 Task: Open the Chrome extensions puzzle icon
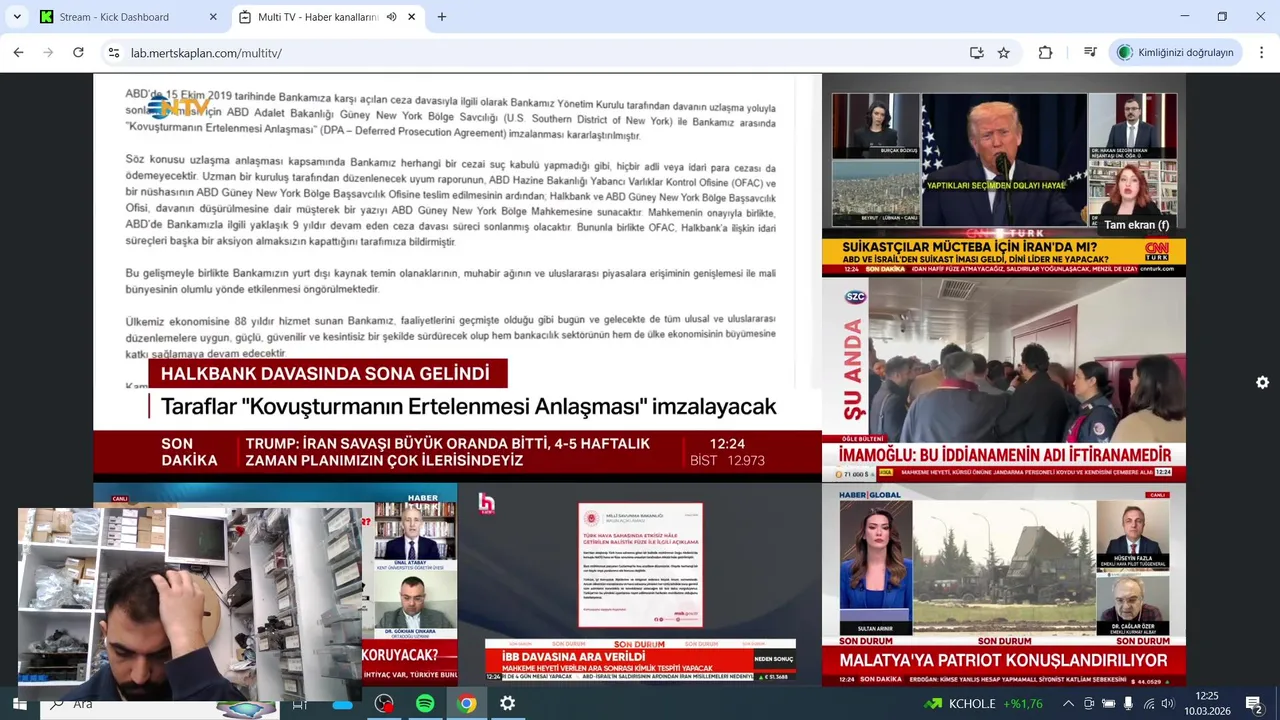(1046, 53)
